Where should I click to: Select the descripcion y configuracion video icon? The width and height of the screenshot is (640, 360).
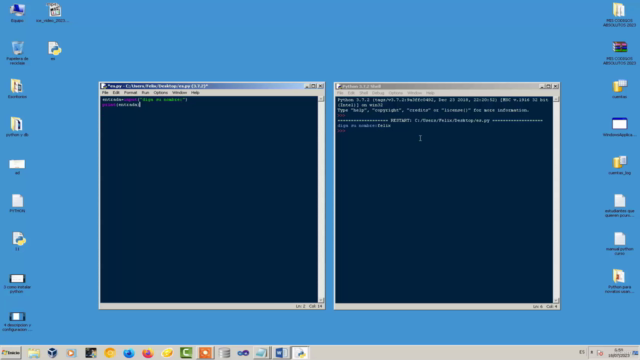point(17,321)
